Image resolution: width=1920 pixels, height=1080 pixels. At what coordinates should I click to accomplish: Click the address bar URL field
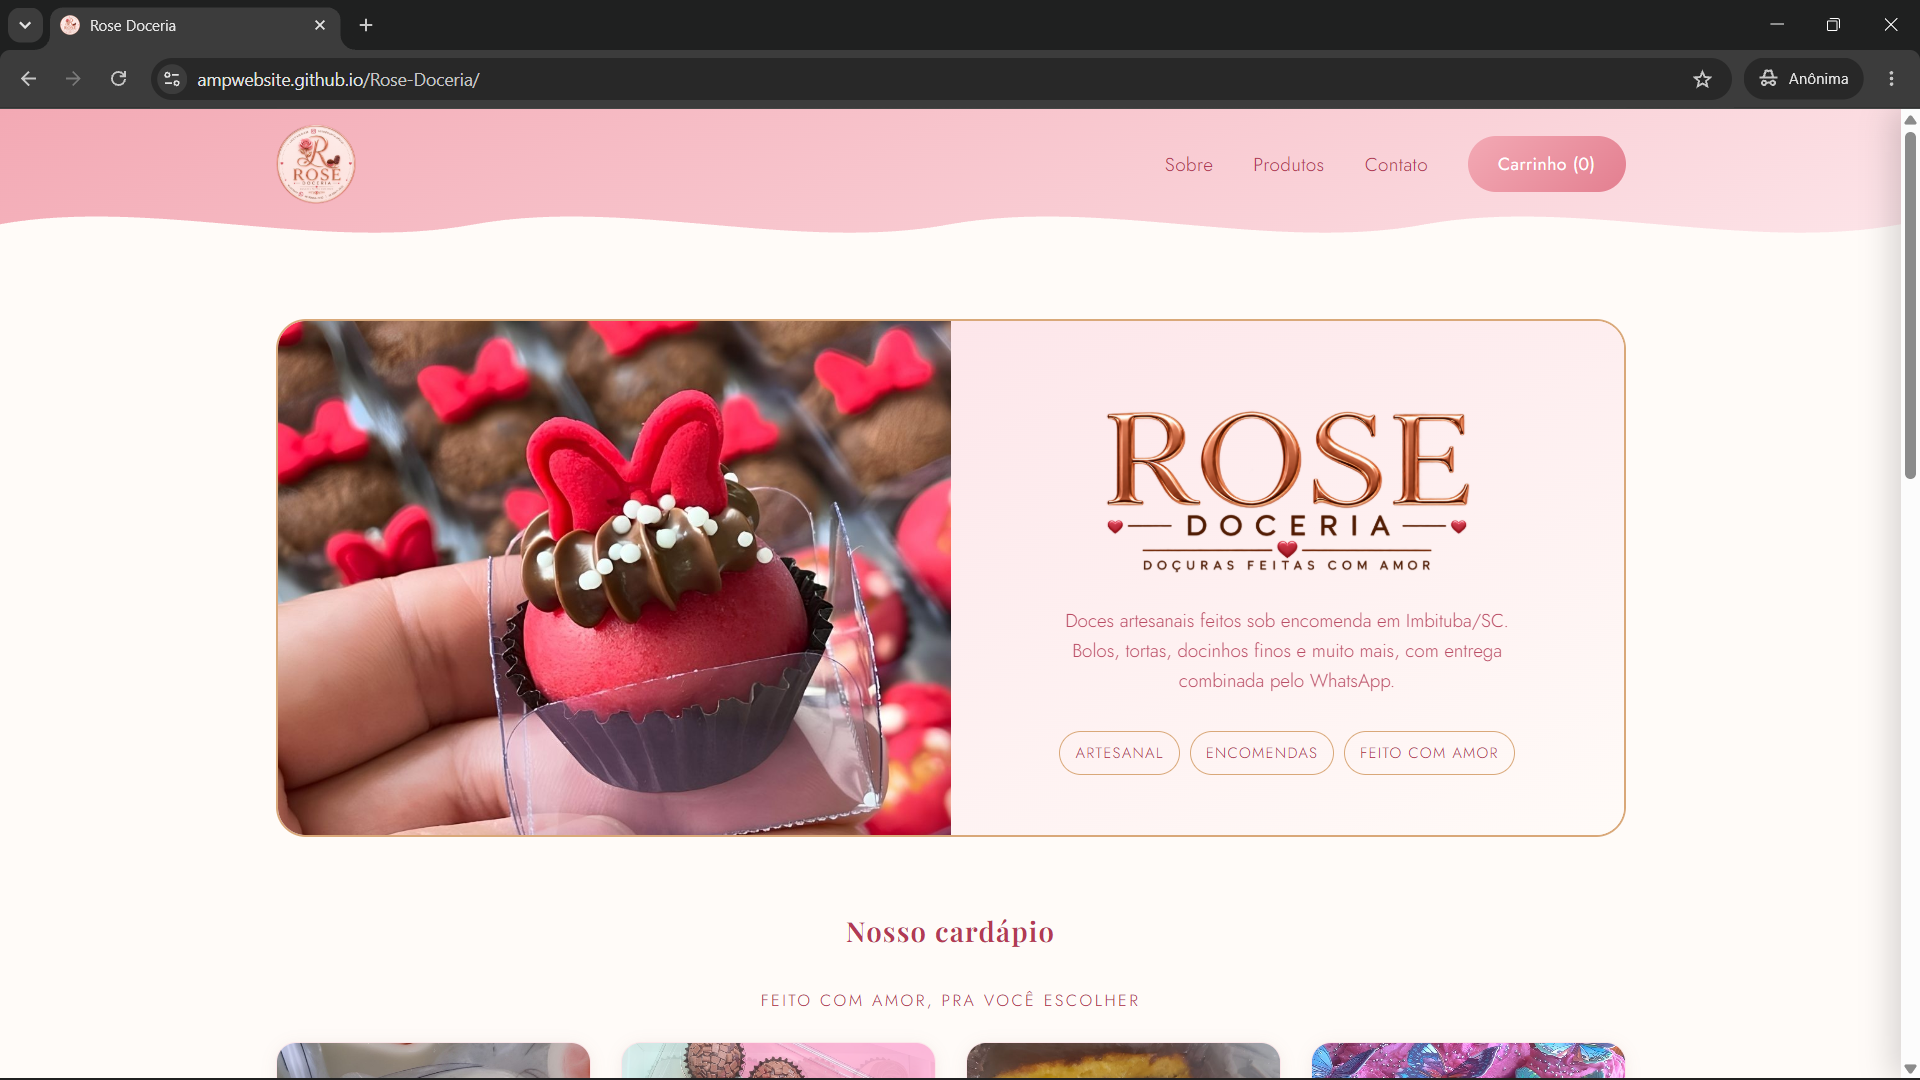tap(940, 79)
